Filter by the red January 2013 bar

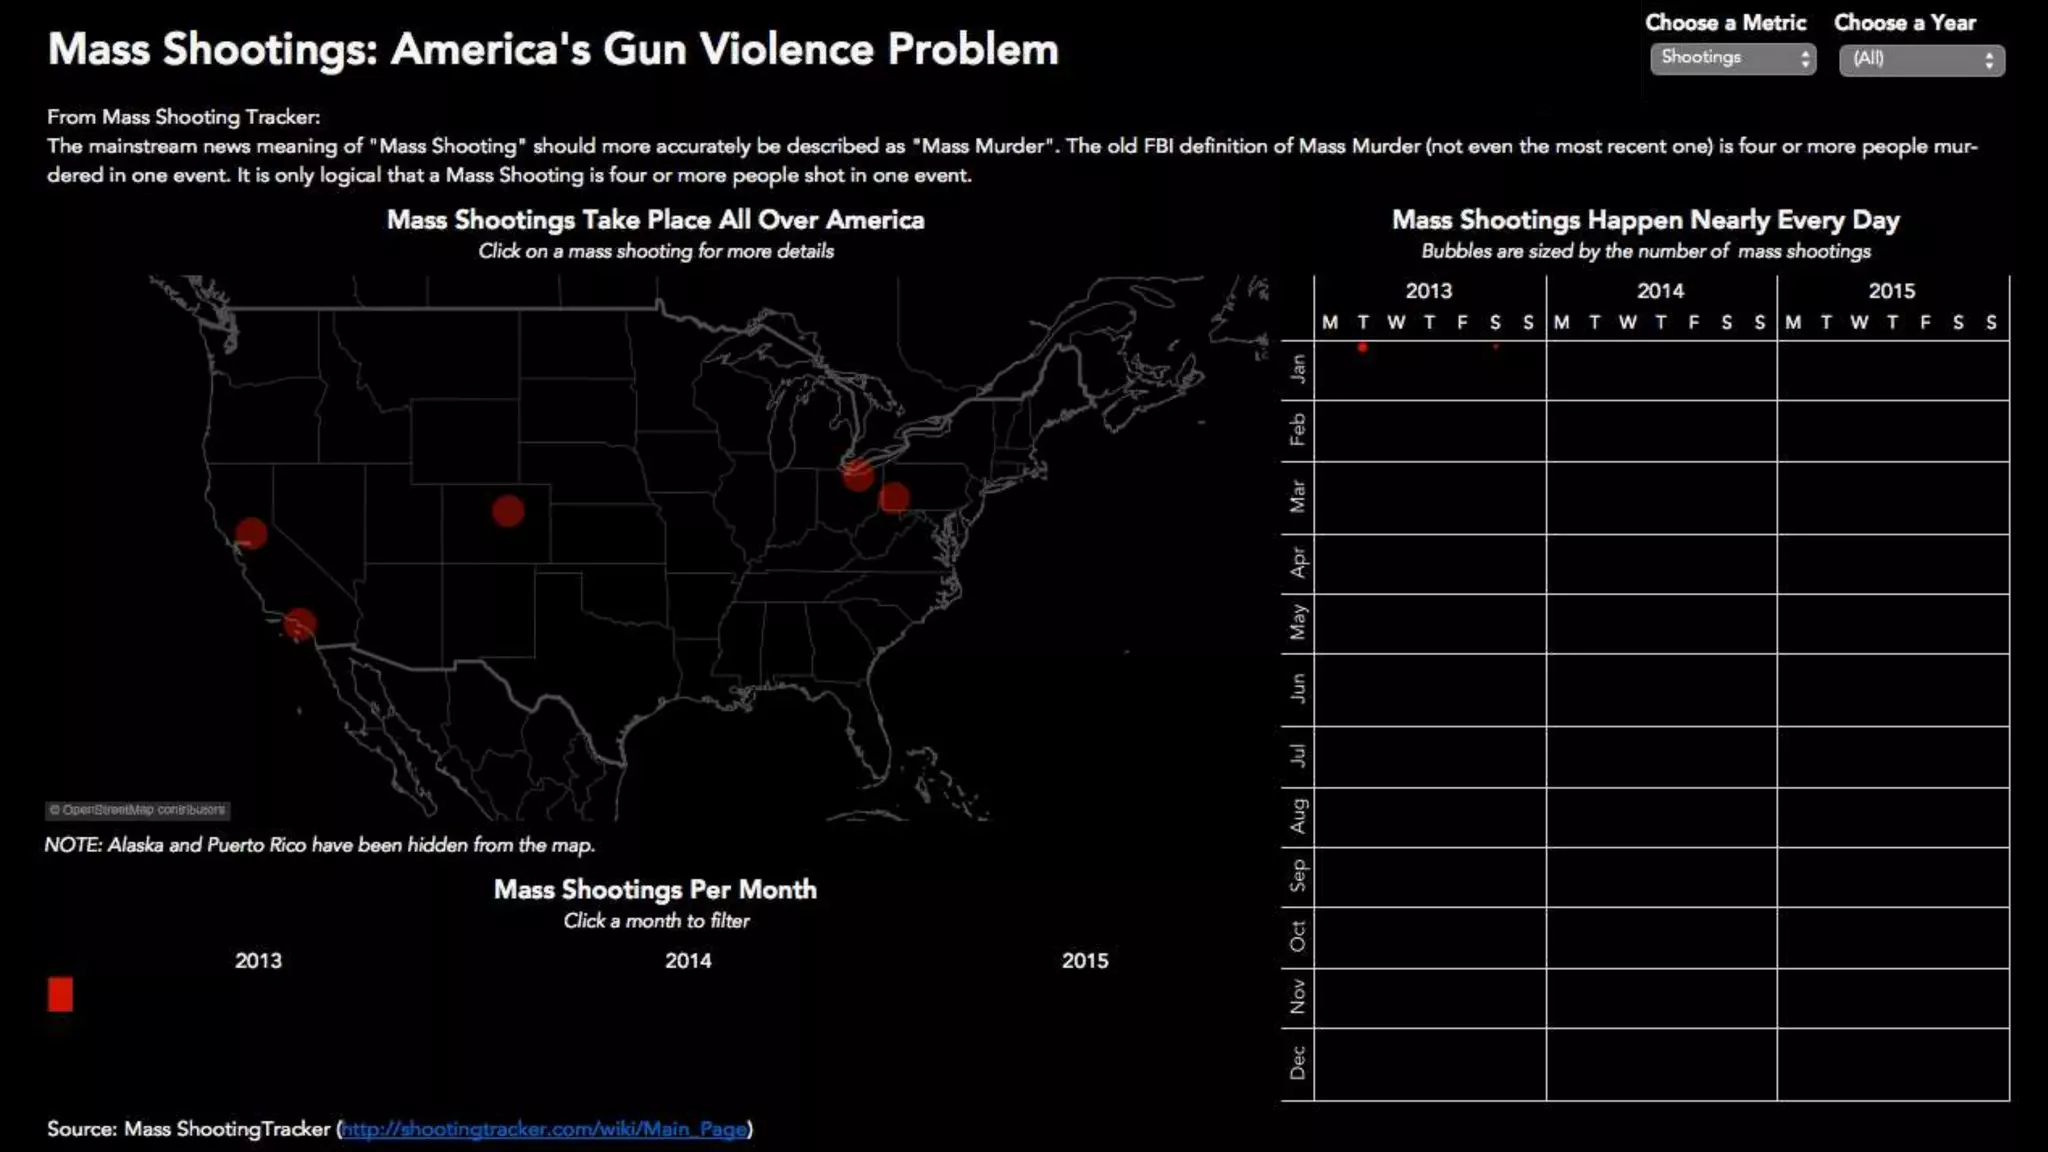[x=60, y=994]
